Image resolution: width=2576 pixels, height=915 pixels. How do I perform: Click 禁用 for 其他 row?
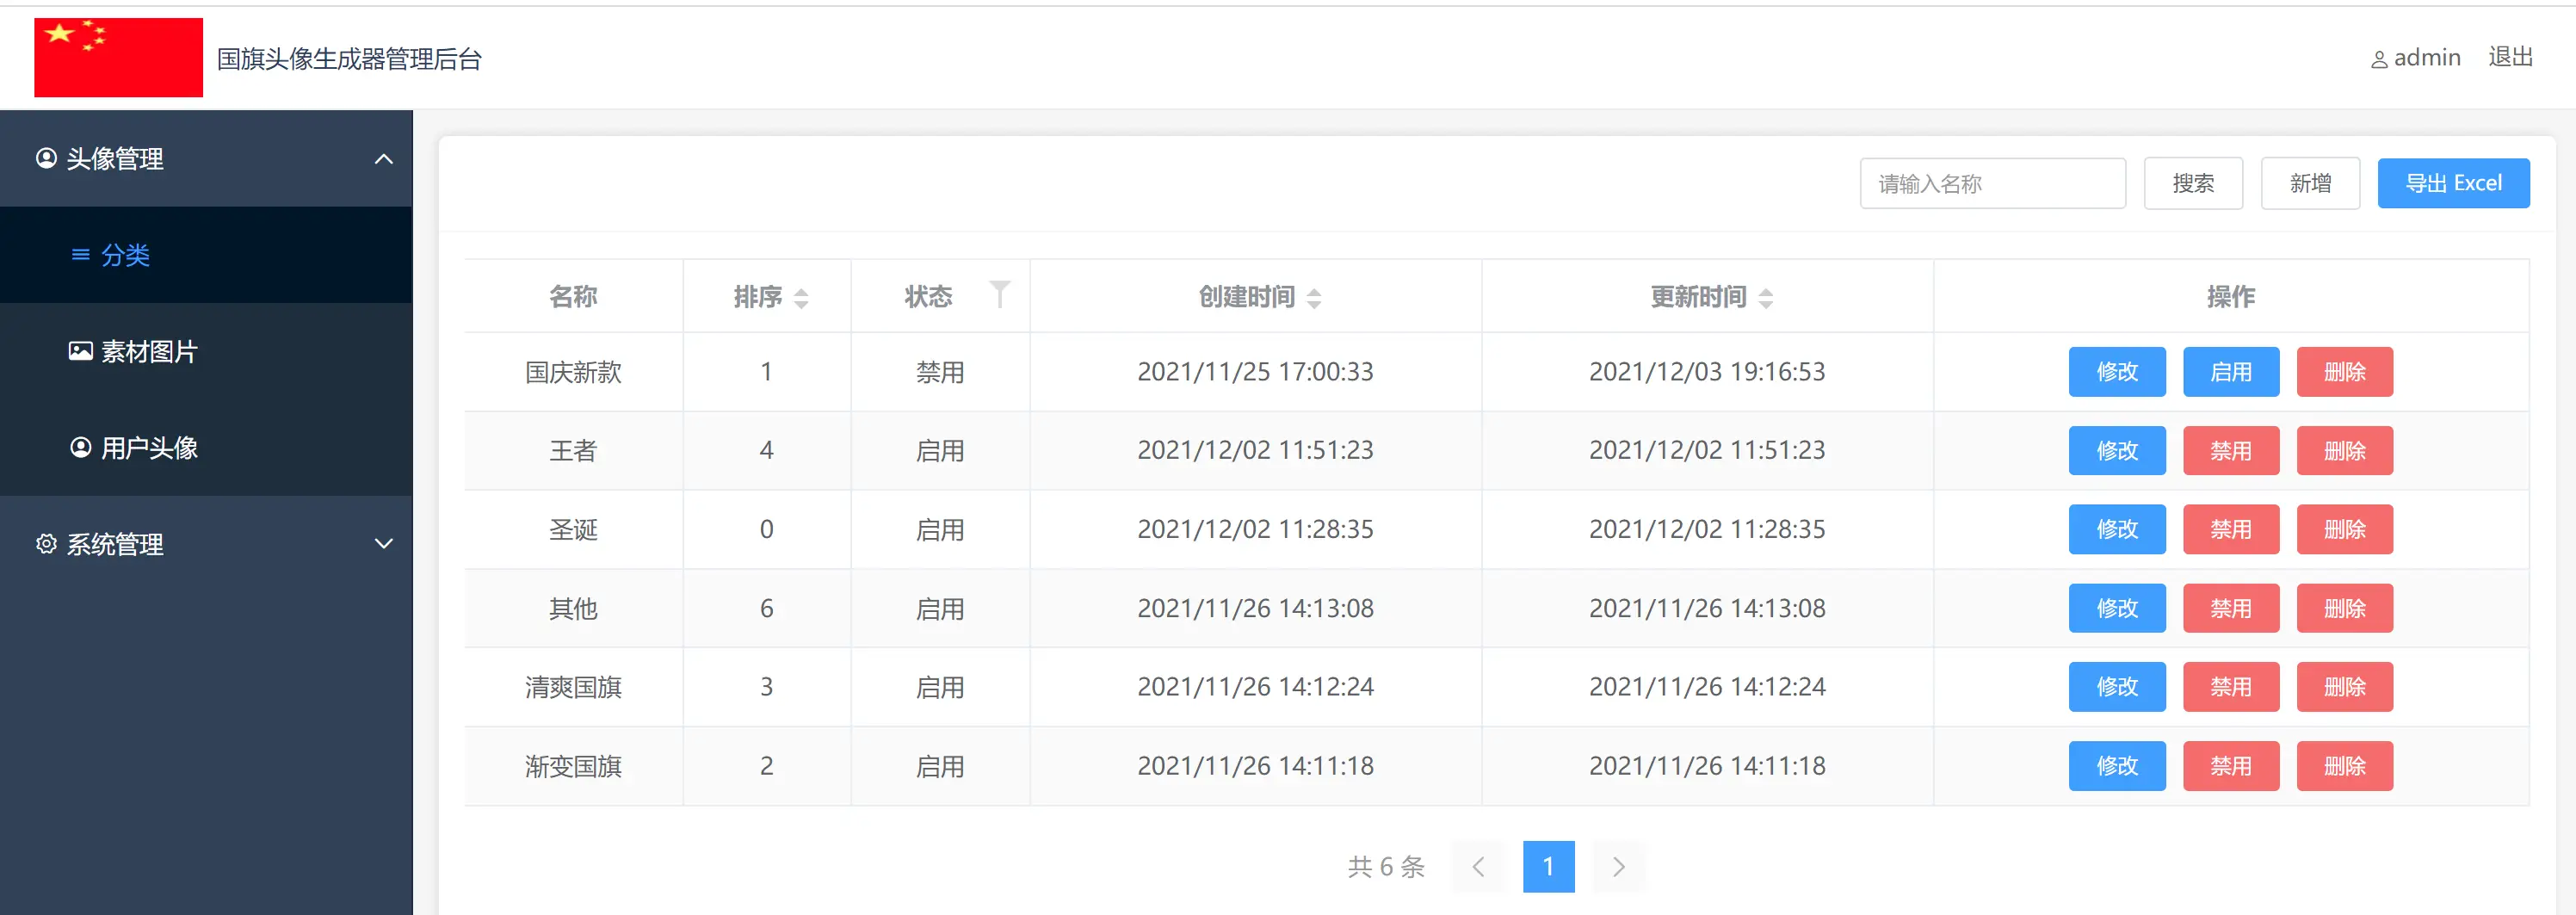(x=2231, y=608)
